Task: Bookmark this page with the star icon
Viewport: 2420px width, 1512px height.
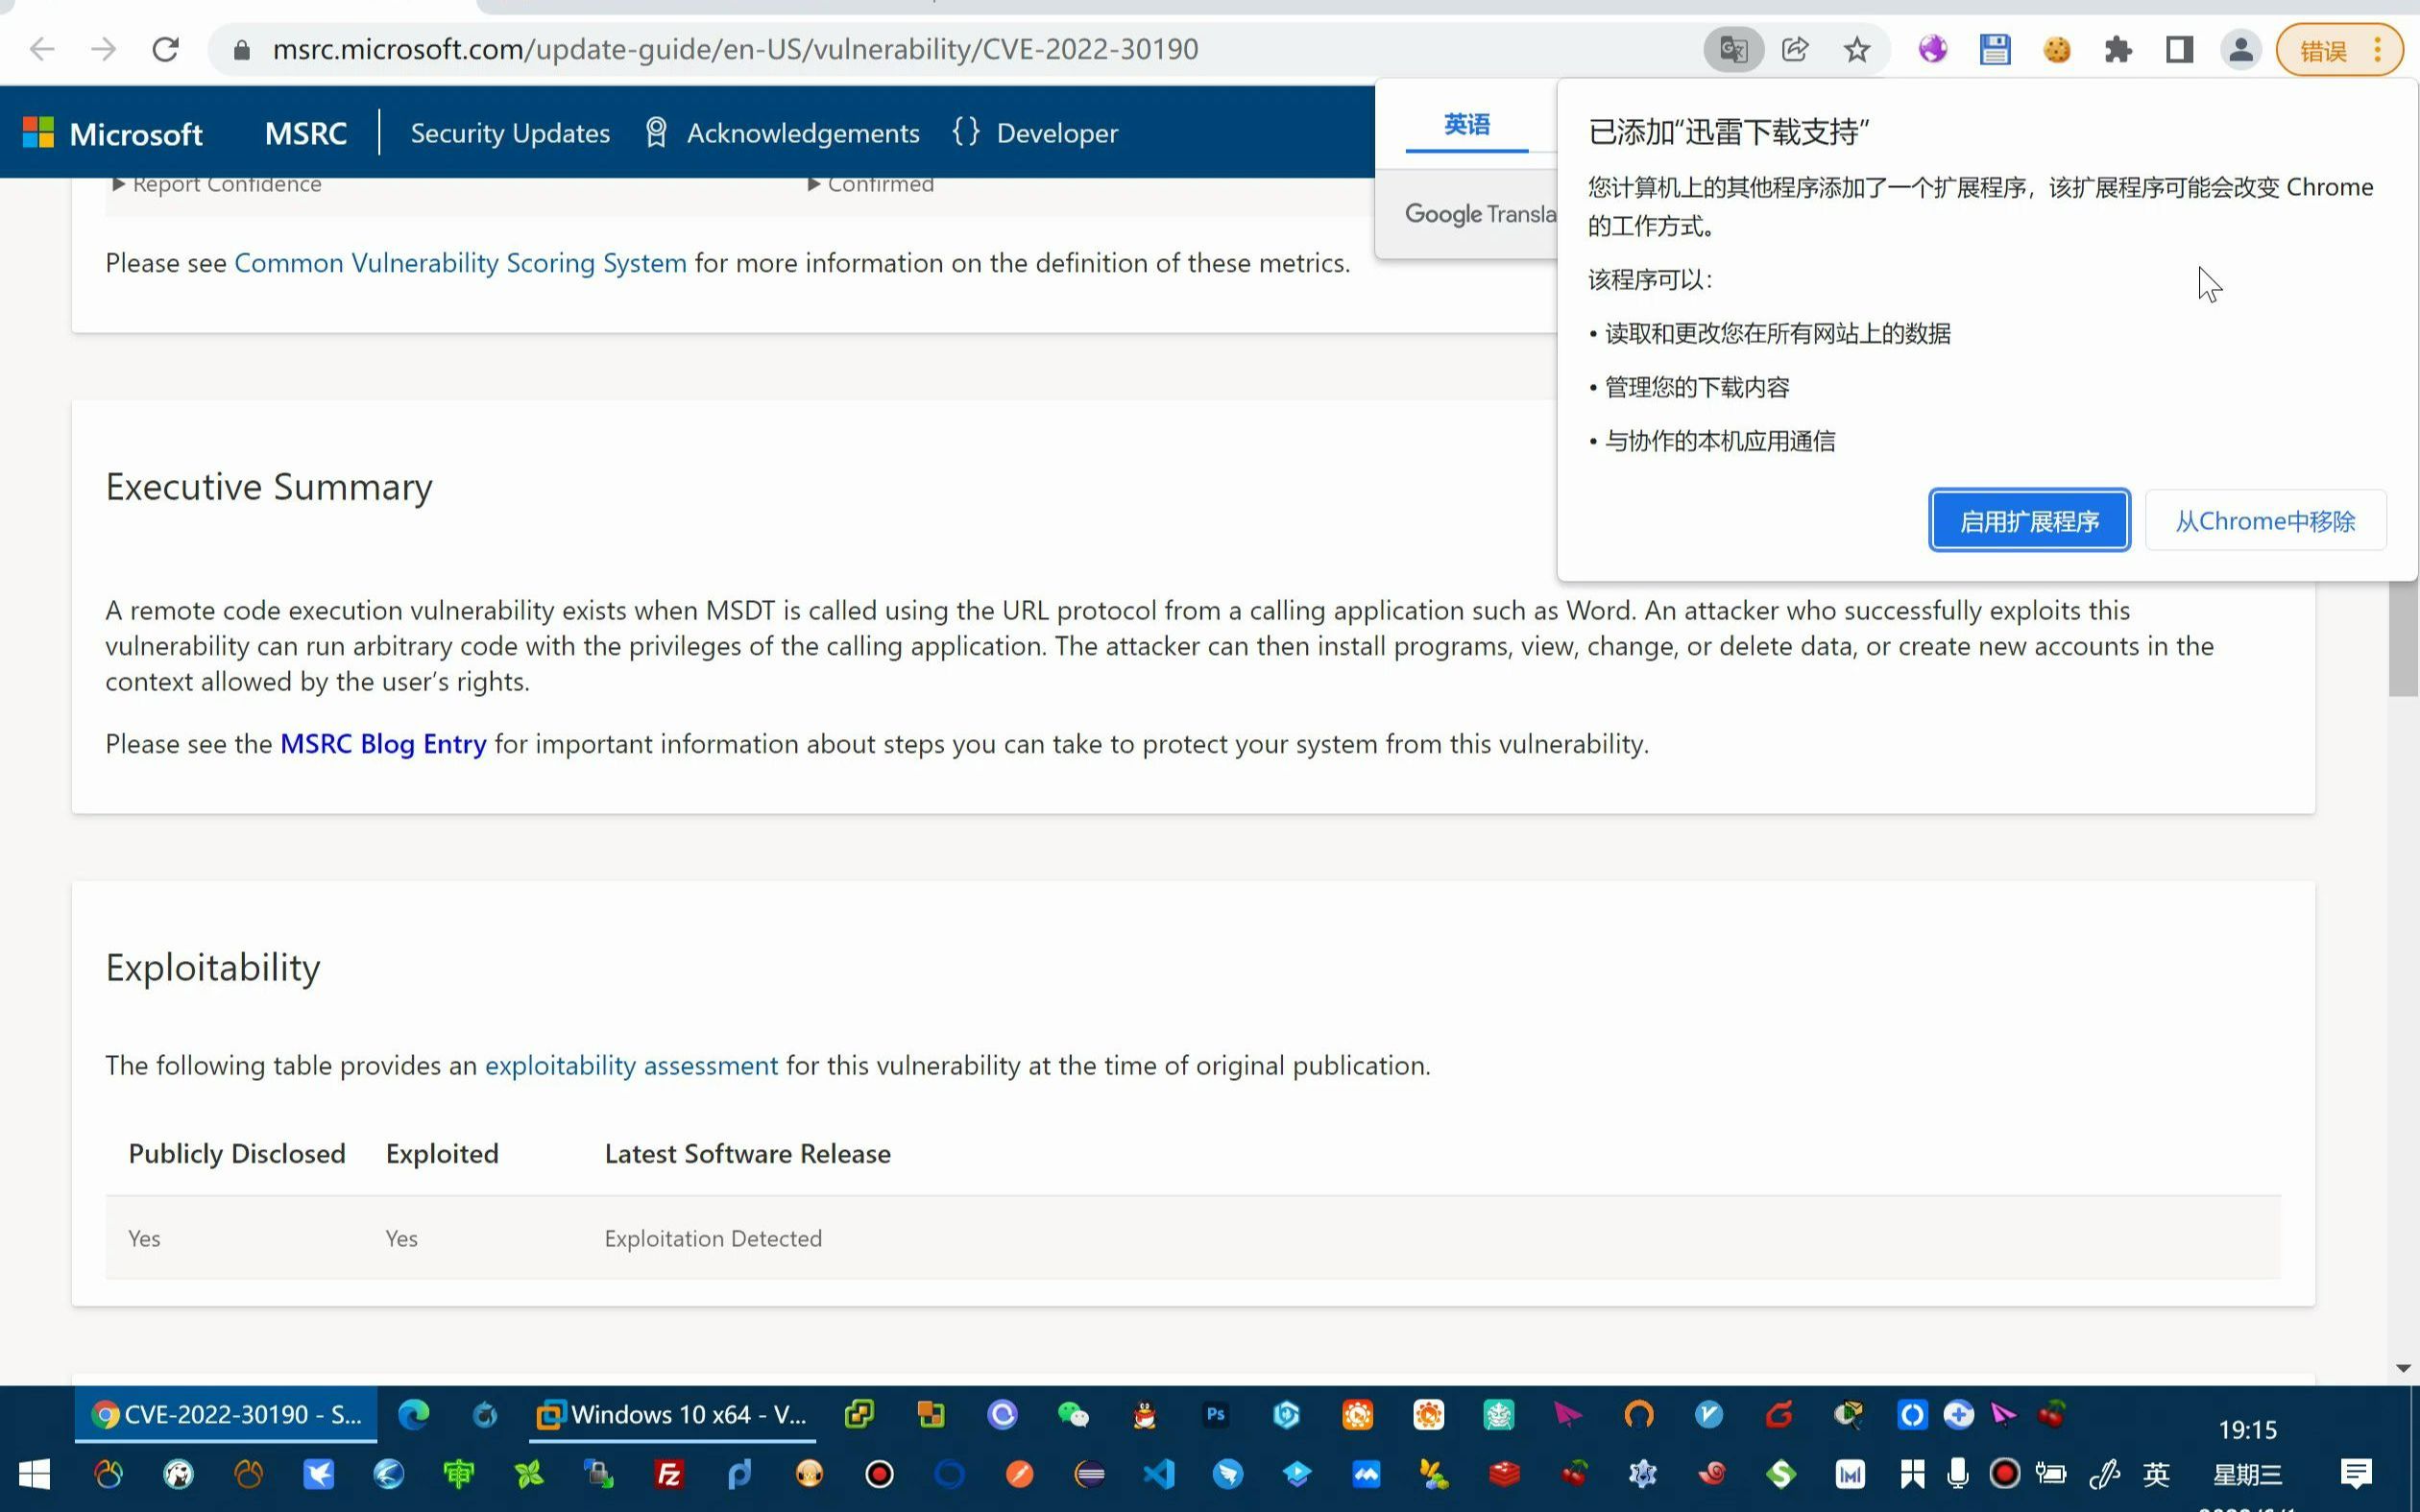Action: pos(1857,49)
